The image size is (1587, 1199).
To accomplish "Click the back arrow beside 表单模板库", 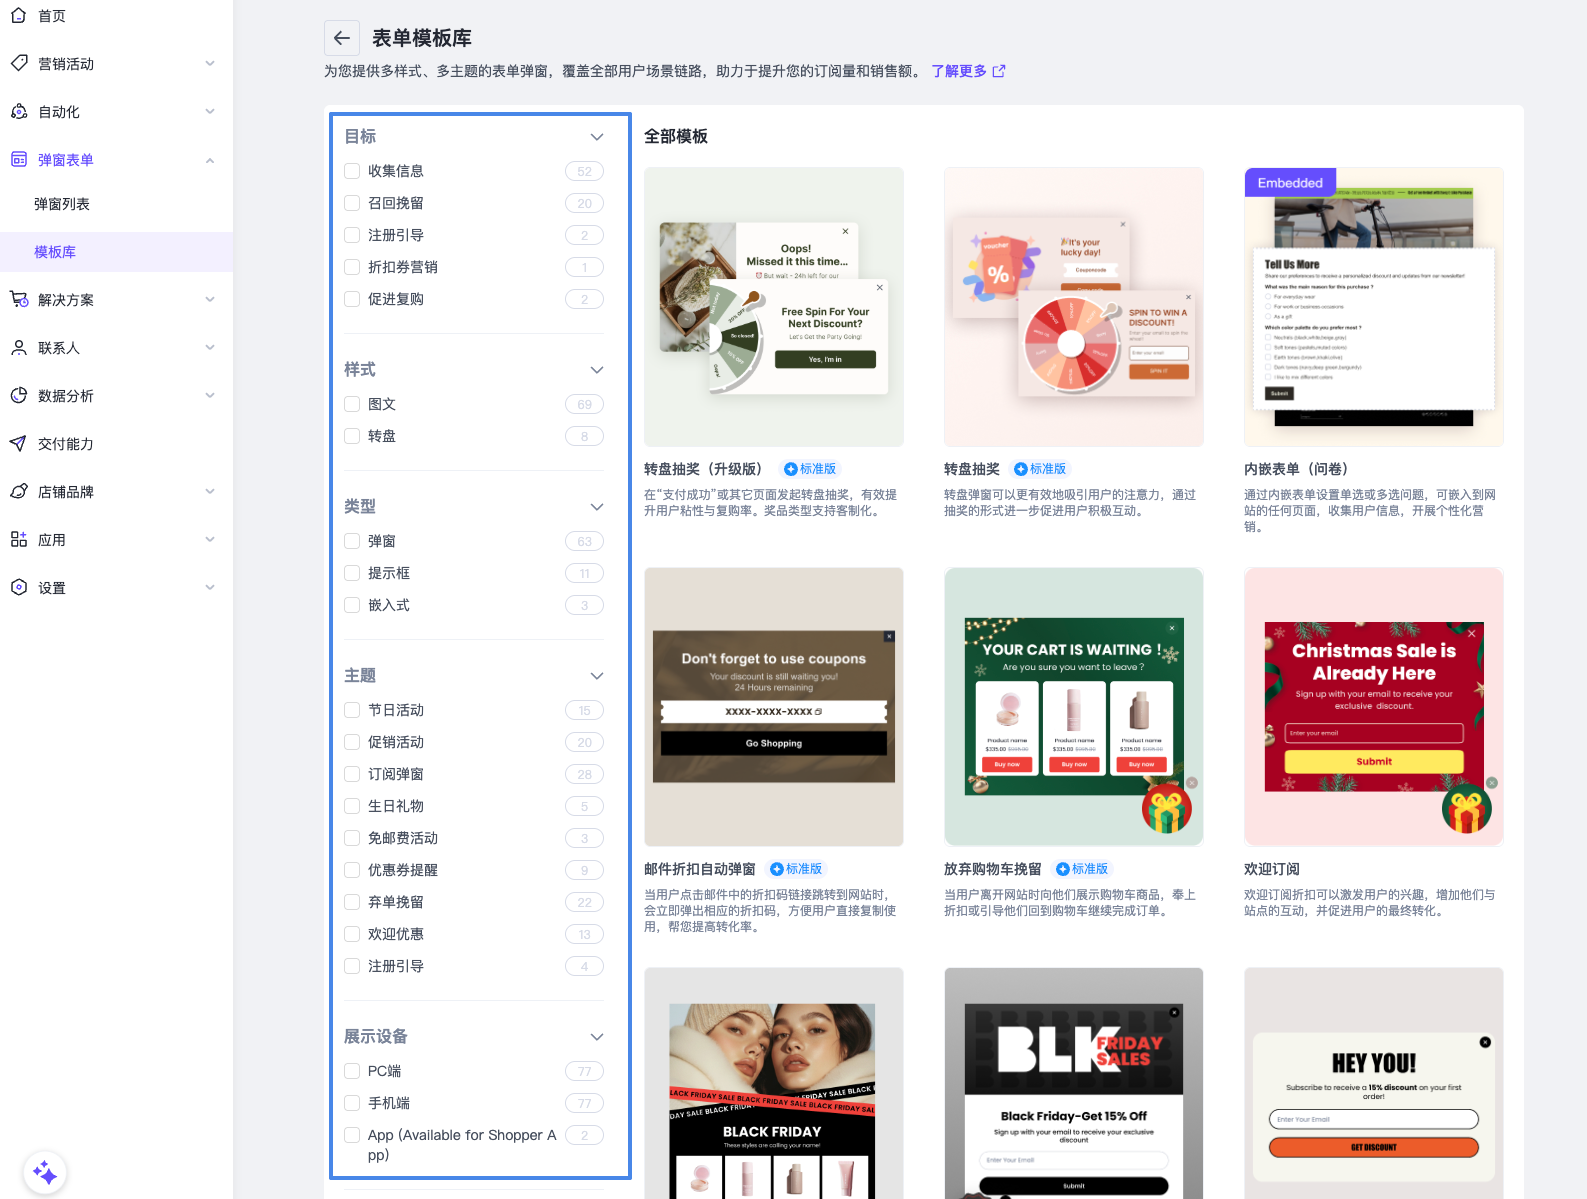I will (x=341, y=38).
